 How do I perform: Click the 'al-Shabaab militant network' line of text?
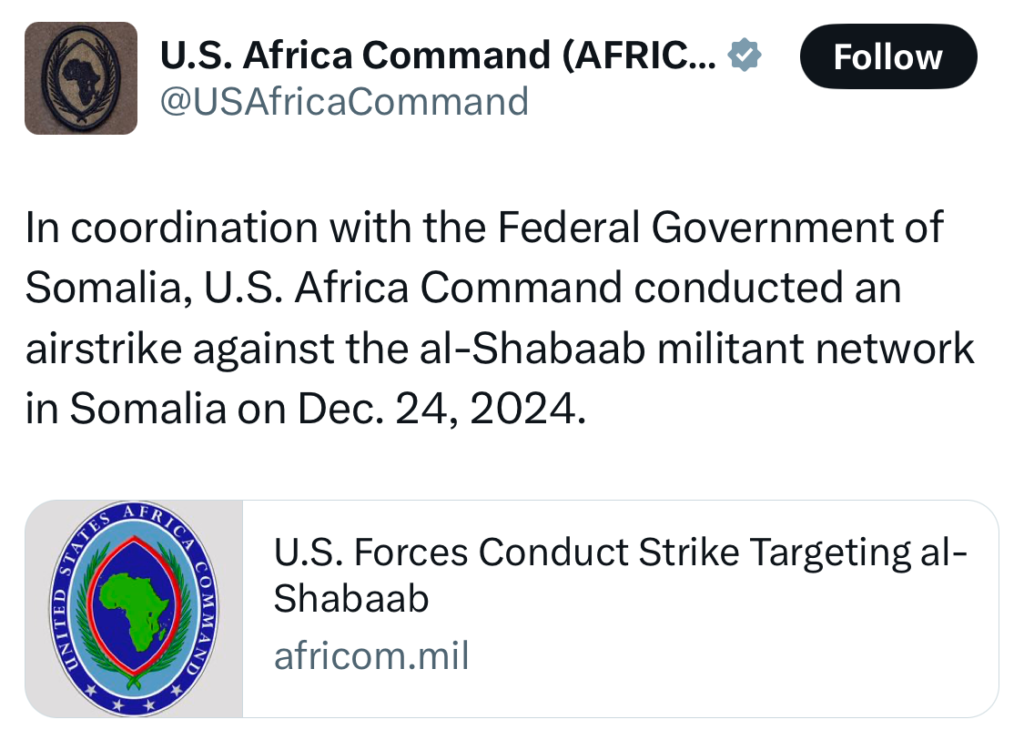(x=500, y=348)
